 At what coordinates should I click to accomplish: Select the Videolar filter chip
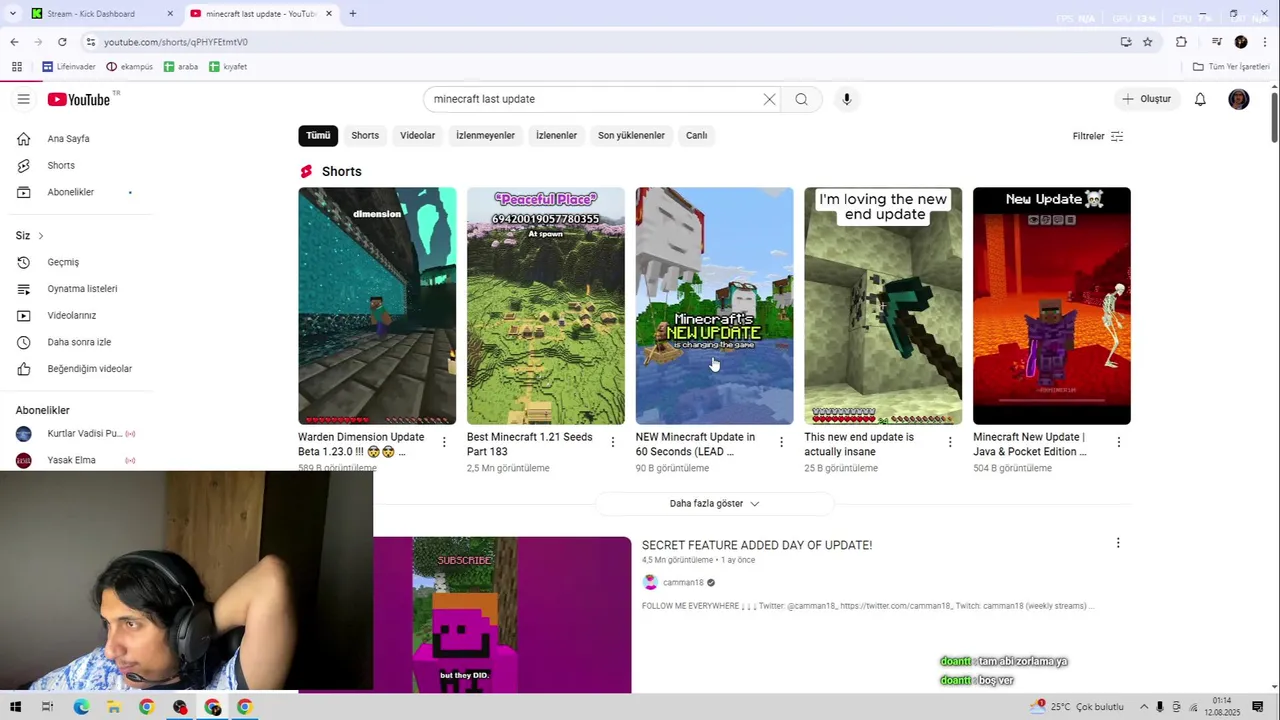point(417,135)
